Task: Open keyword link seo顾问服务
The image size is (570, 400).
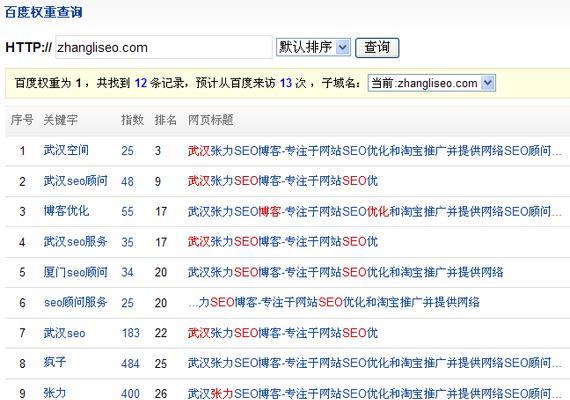Action: [x=76, y=302]
